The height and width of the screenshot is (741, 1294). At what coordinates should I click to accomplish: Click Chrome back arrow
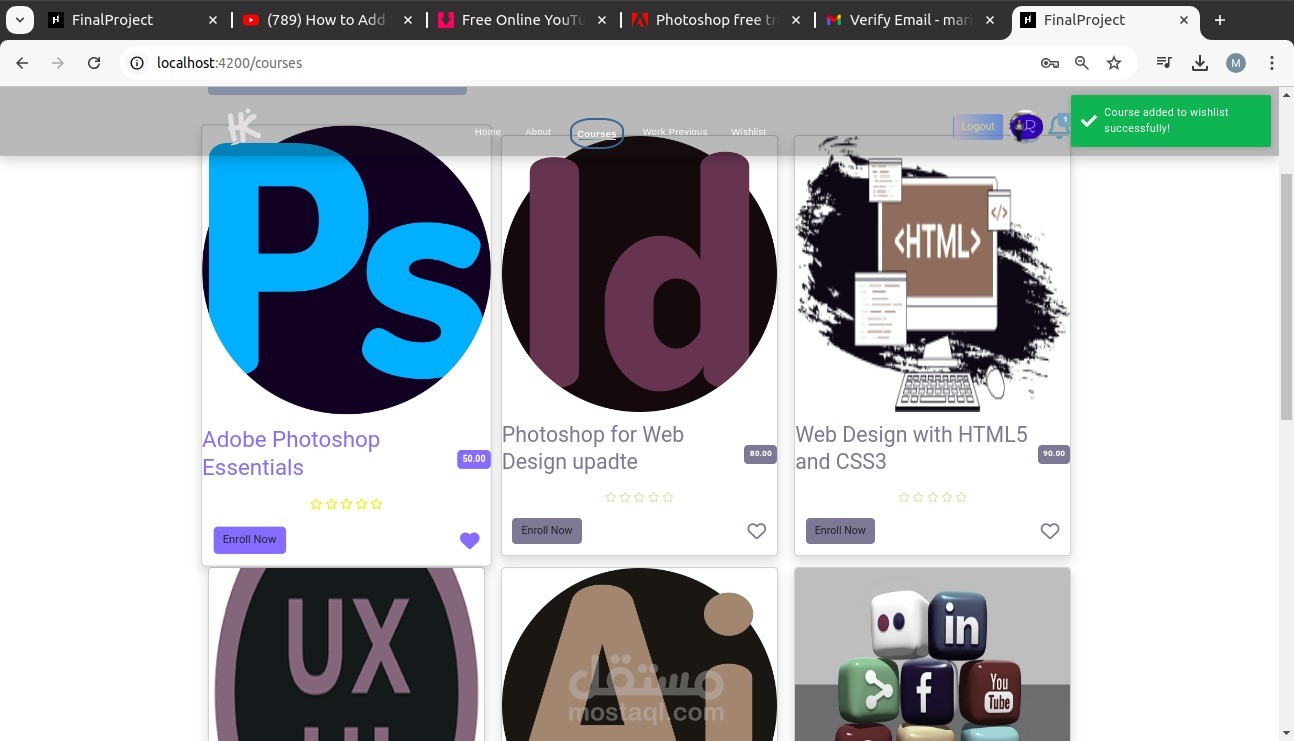pyautogui.click(x=22, y=63)
